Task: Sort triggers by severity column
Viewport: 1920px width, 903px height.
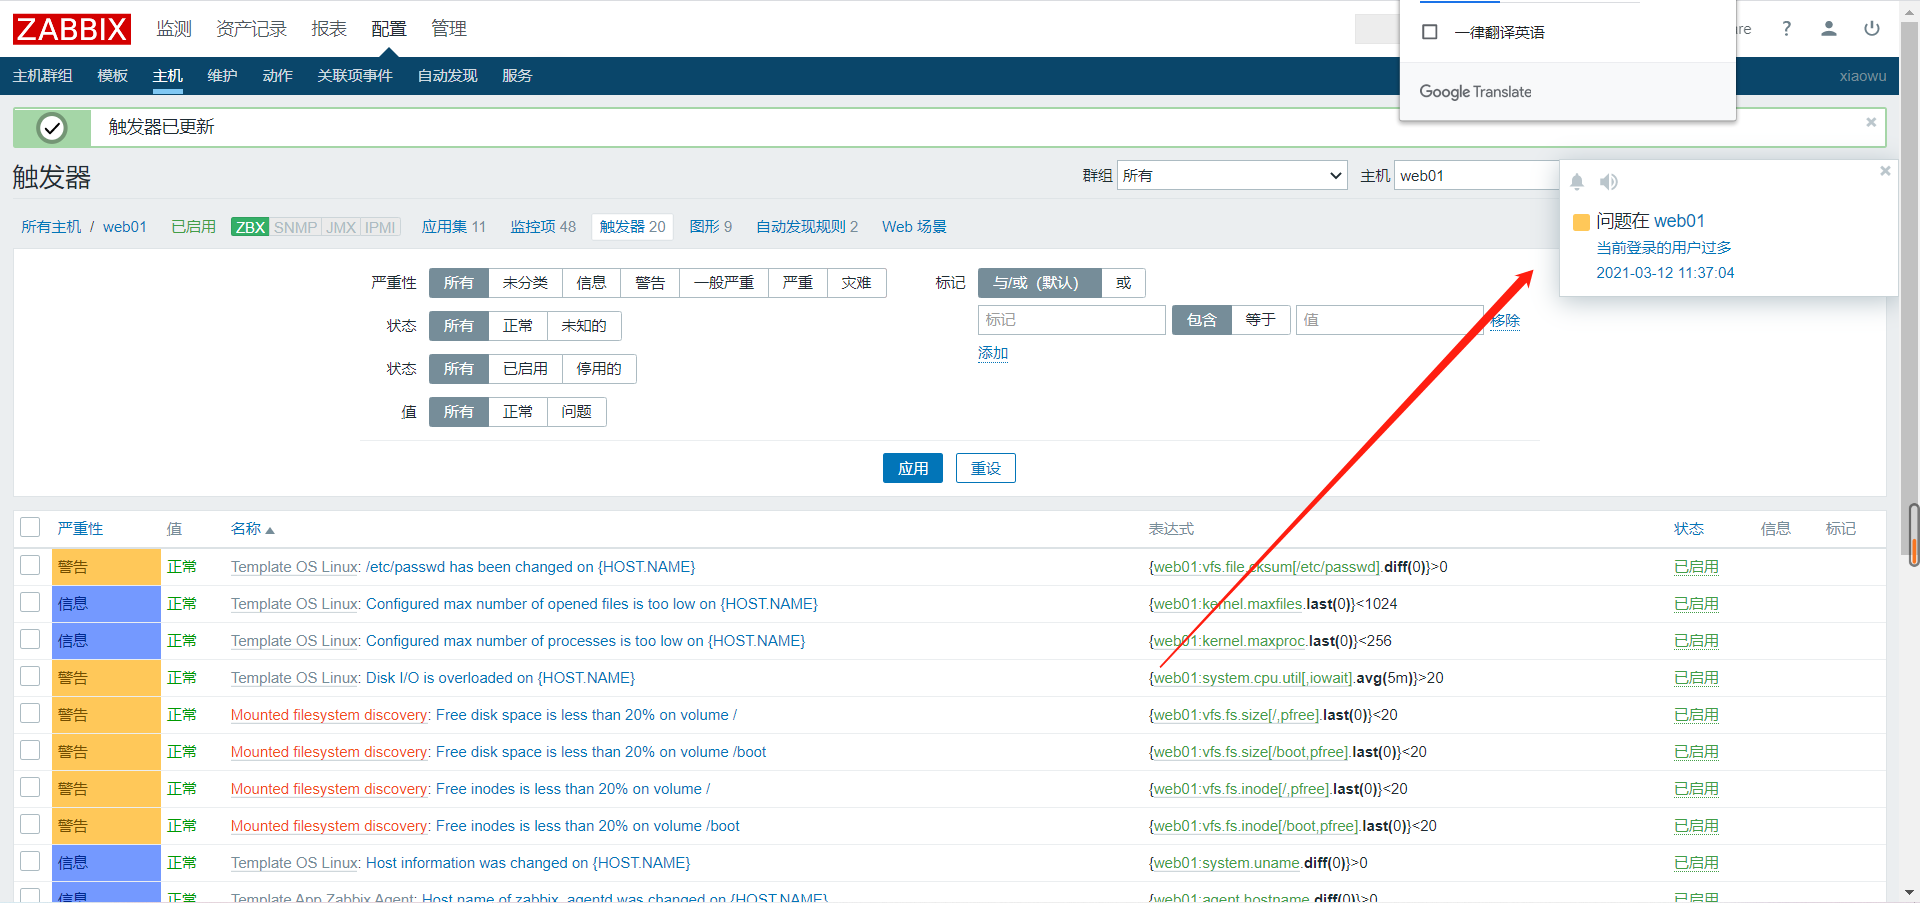Action: pos(80,529)
